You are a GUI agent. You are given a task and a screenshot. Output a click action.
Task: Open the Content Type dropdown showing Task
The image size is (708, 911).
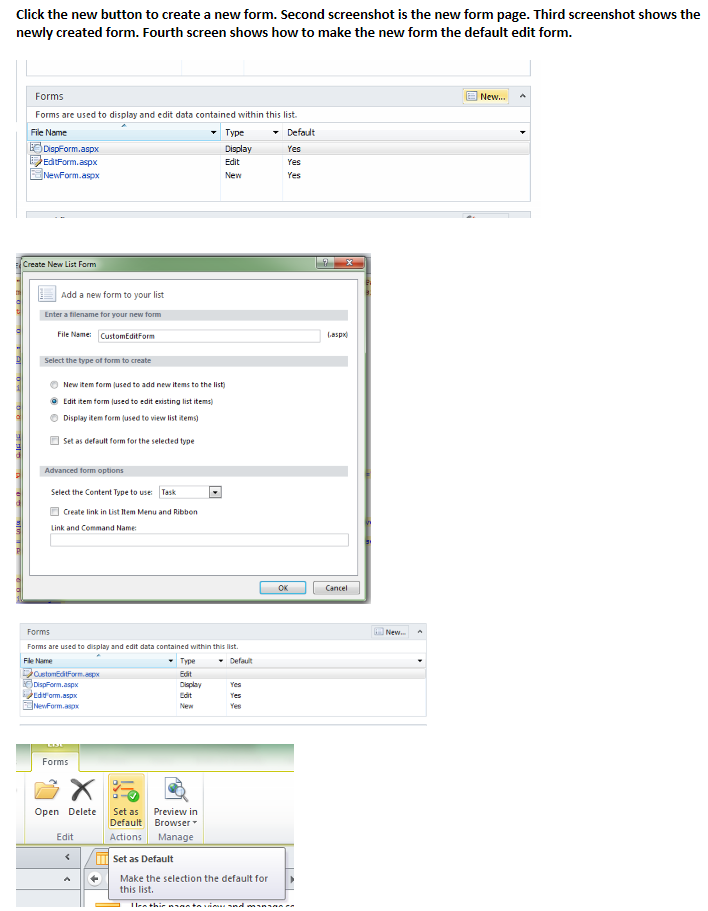215,492
